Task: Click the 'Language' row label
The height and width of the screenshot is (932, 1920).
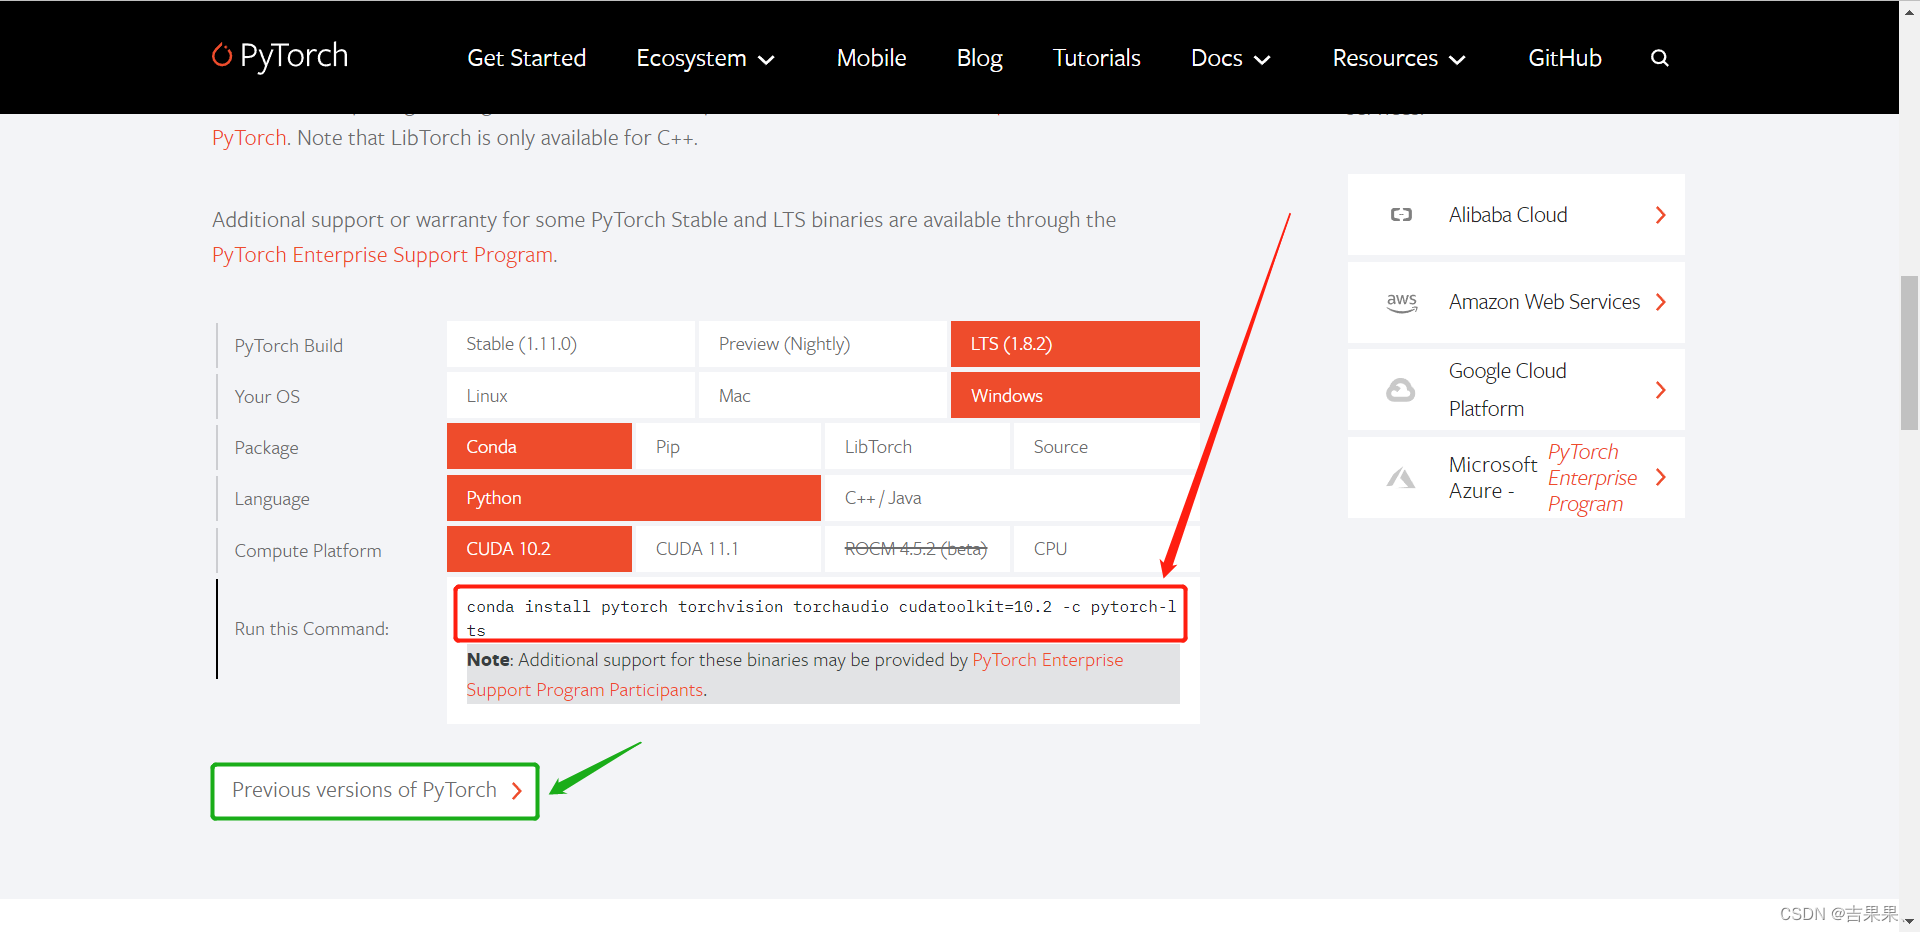Action: 272,499
